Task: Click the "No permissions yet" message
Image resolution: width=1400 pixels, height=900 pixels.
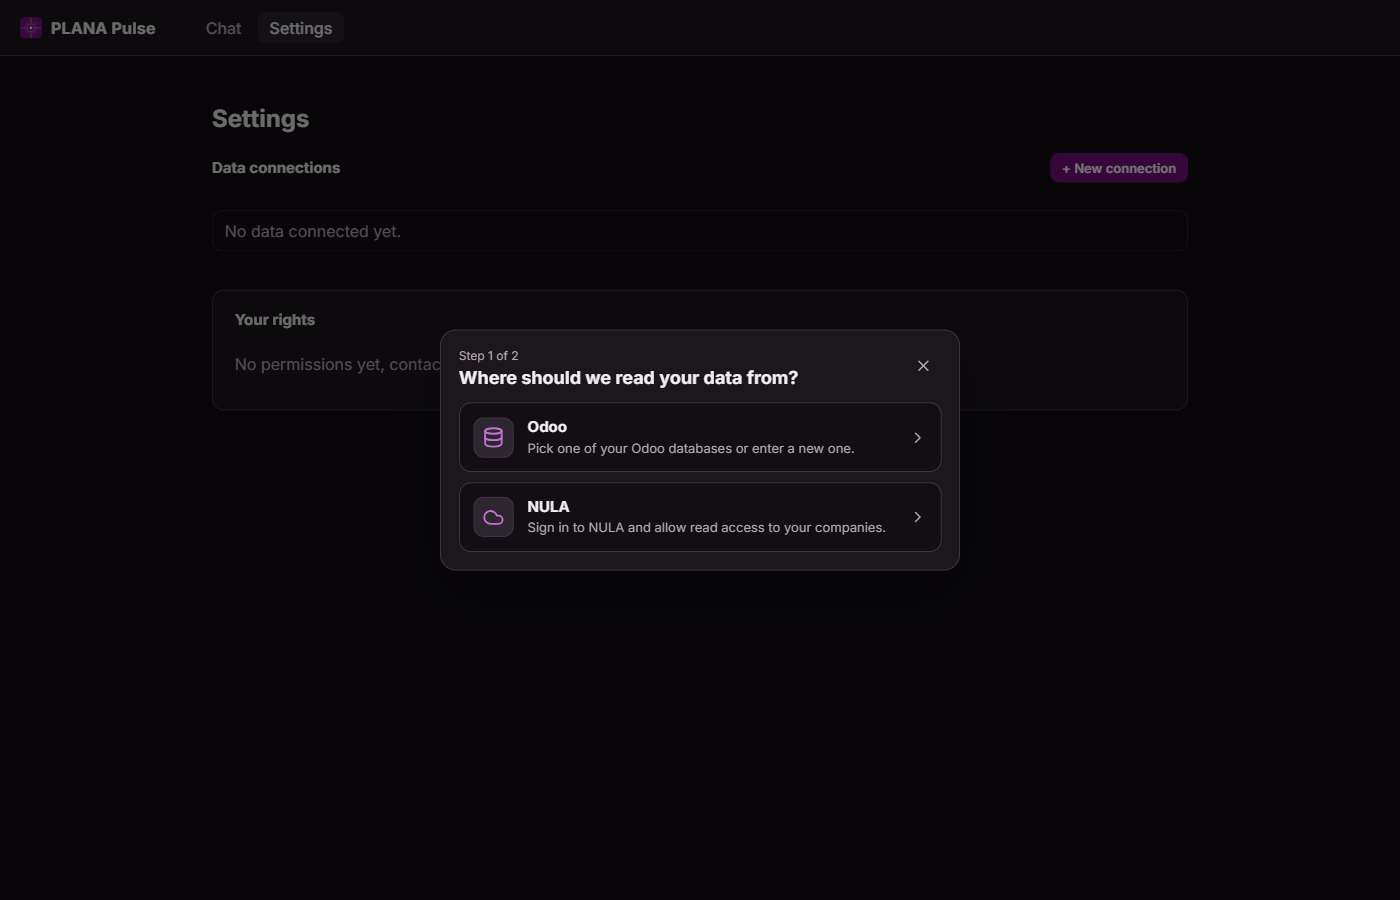Action: click(337, 364)
